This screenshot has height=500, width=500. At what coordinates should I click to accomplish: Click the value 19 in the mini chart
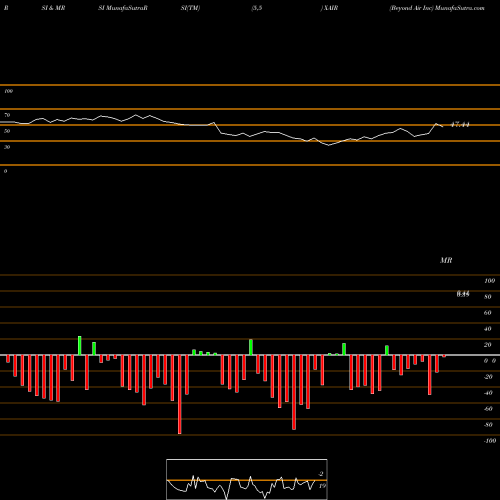322,486
